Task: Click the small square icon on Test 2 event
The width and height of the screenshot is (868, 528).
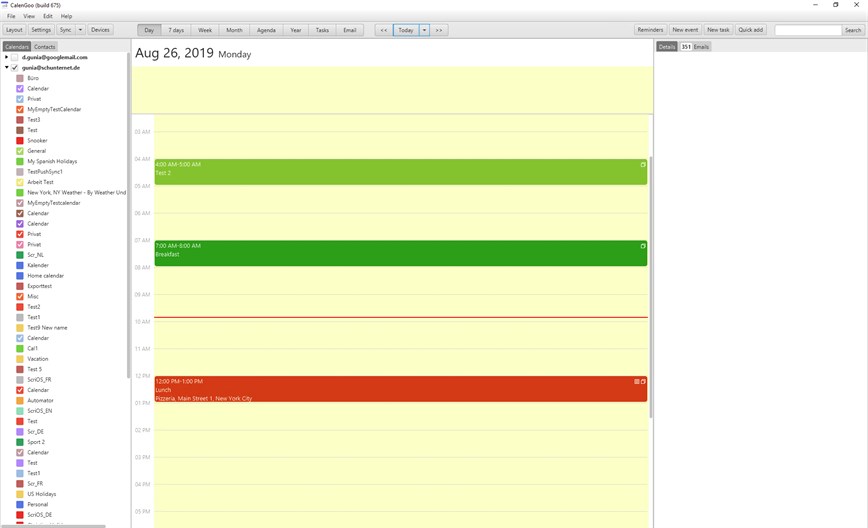Action: (x=643, y=164)
